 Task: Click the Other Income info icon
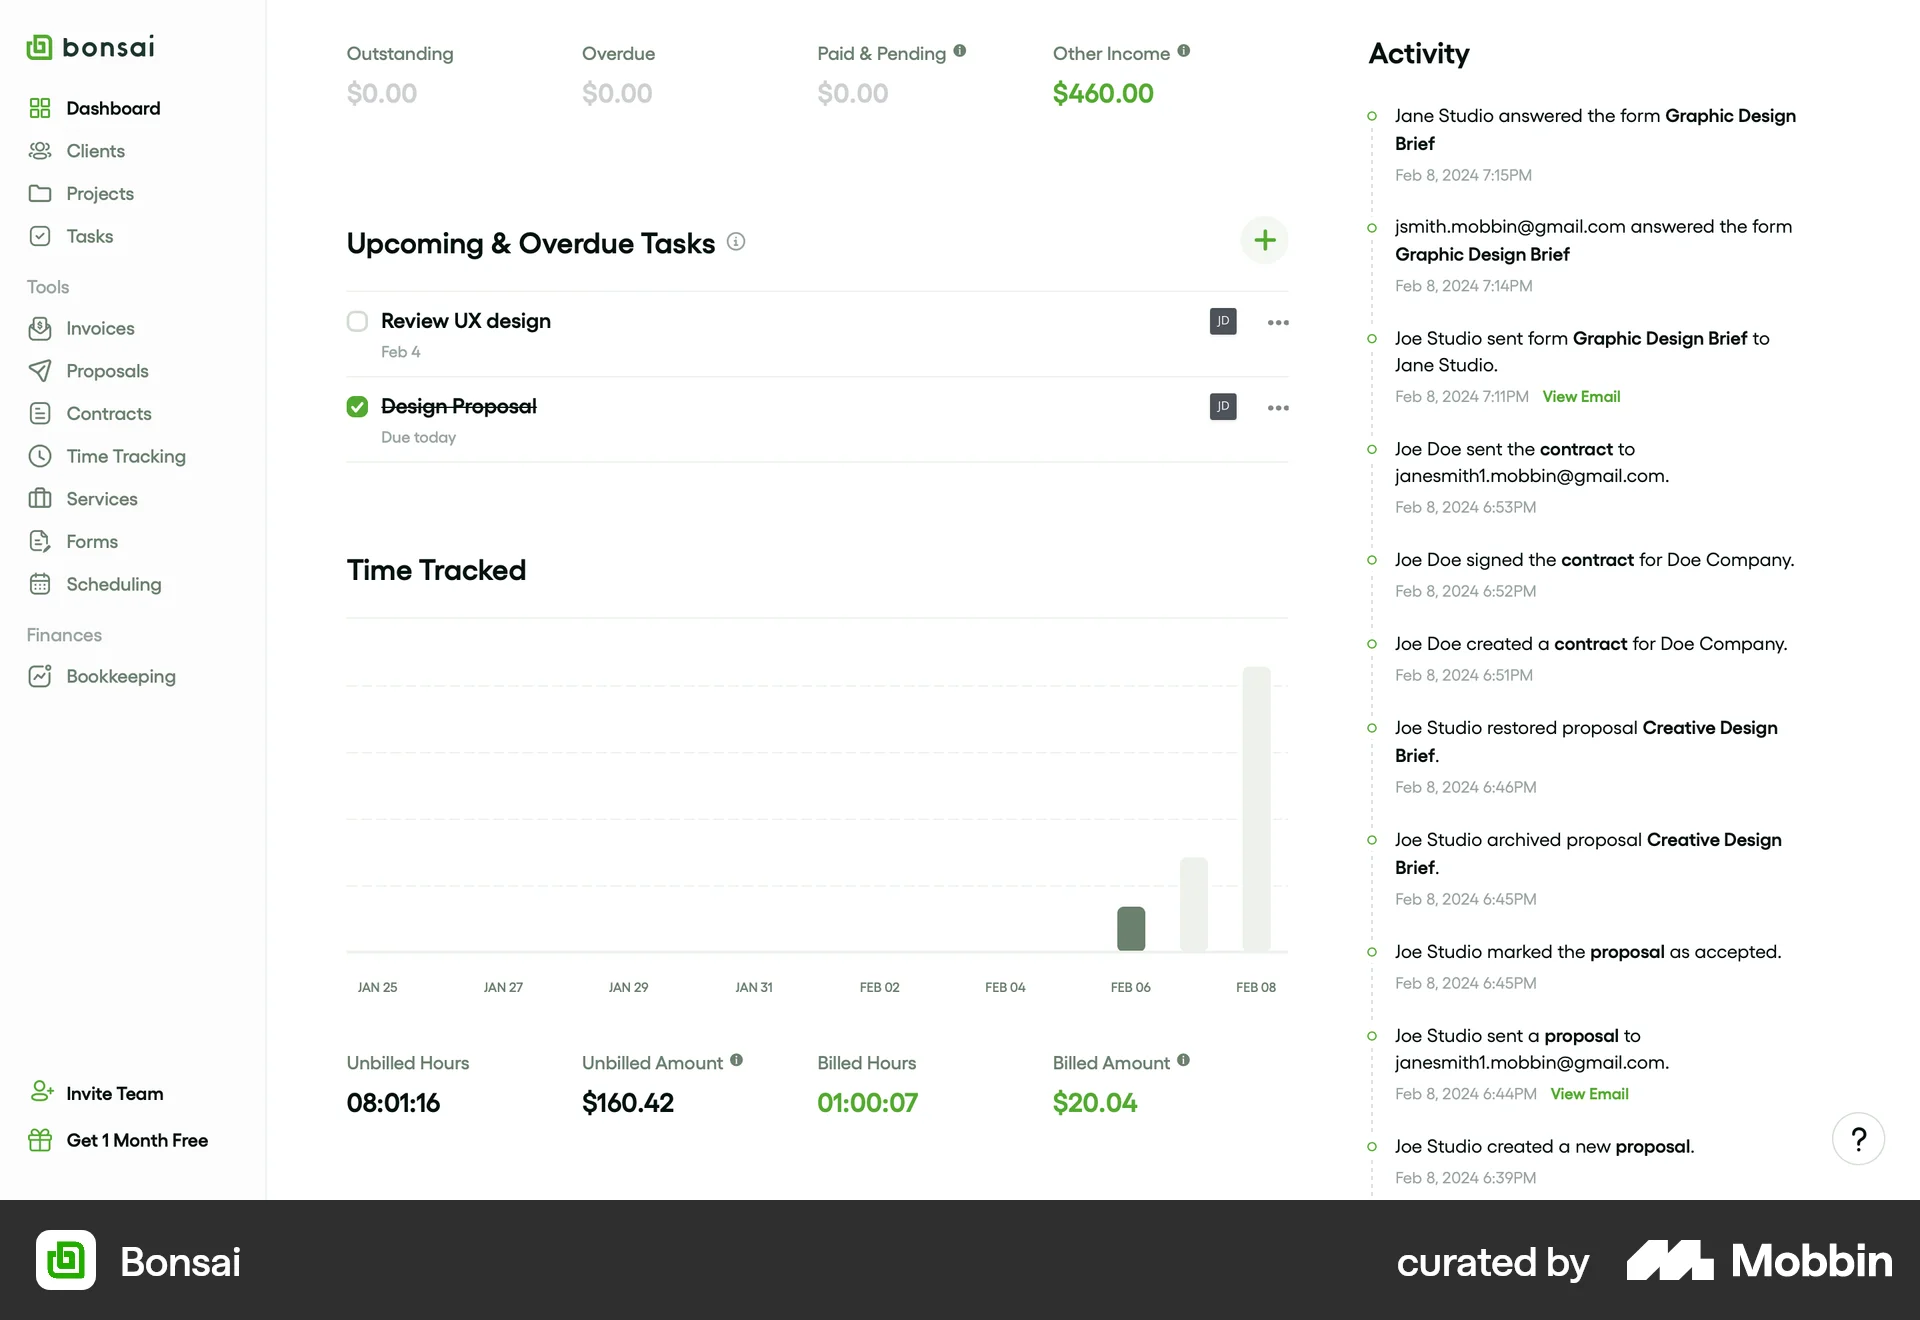click(1183, 51)
